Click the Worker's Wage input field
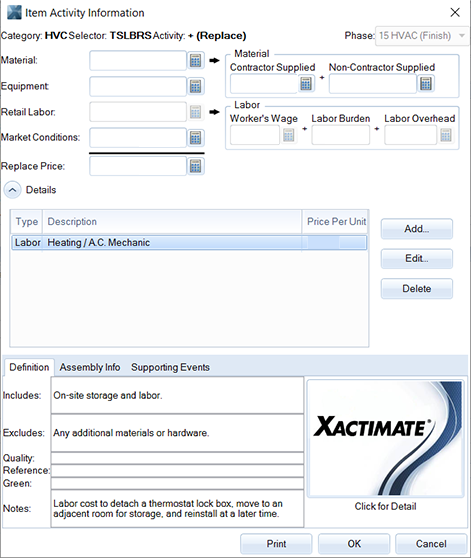Image resolution: width=471 pixels, height=558 pixels. tap(255, 135)
